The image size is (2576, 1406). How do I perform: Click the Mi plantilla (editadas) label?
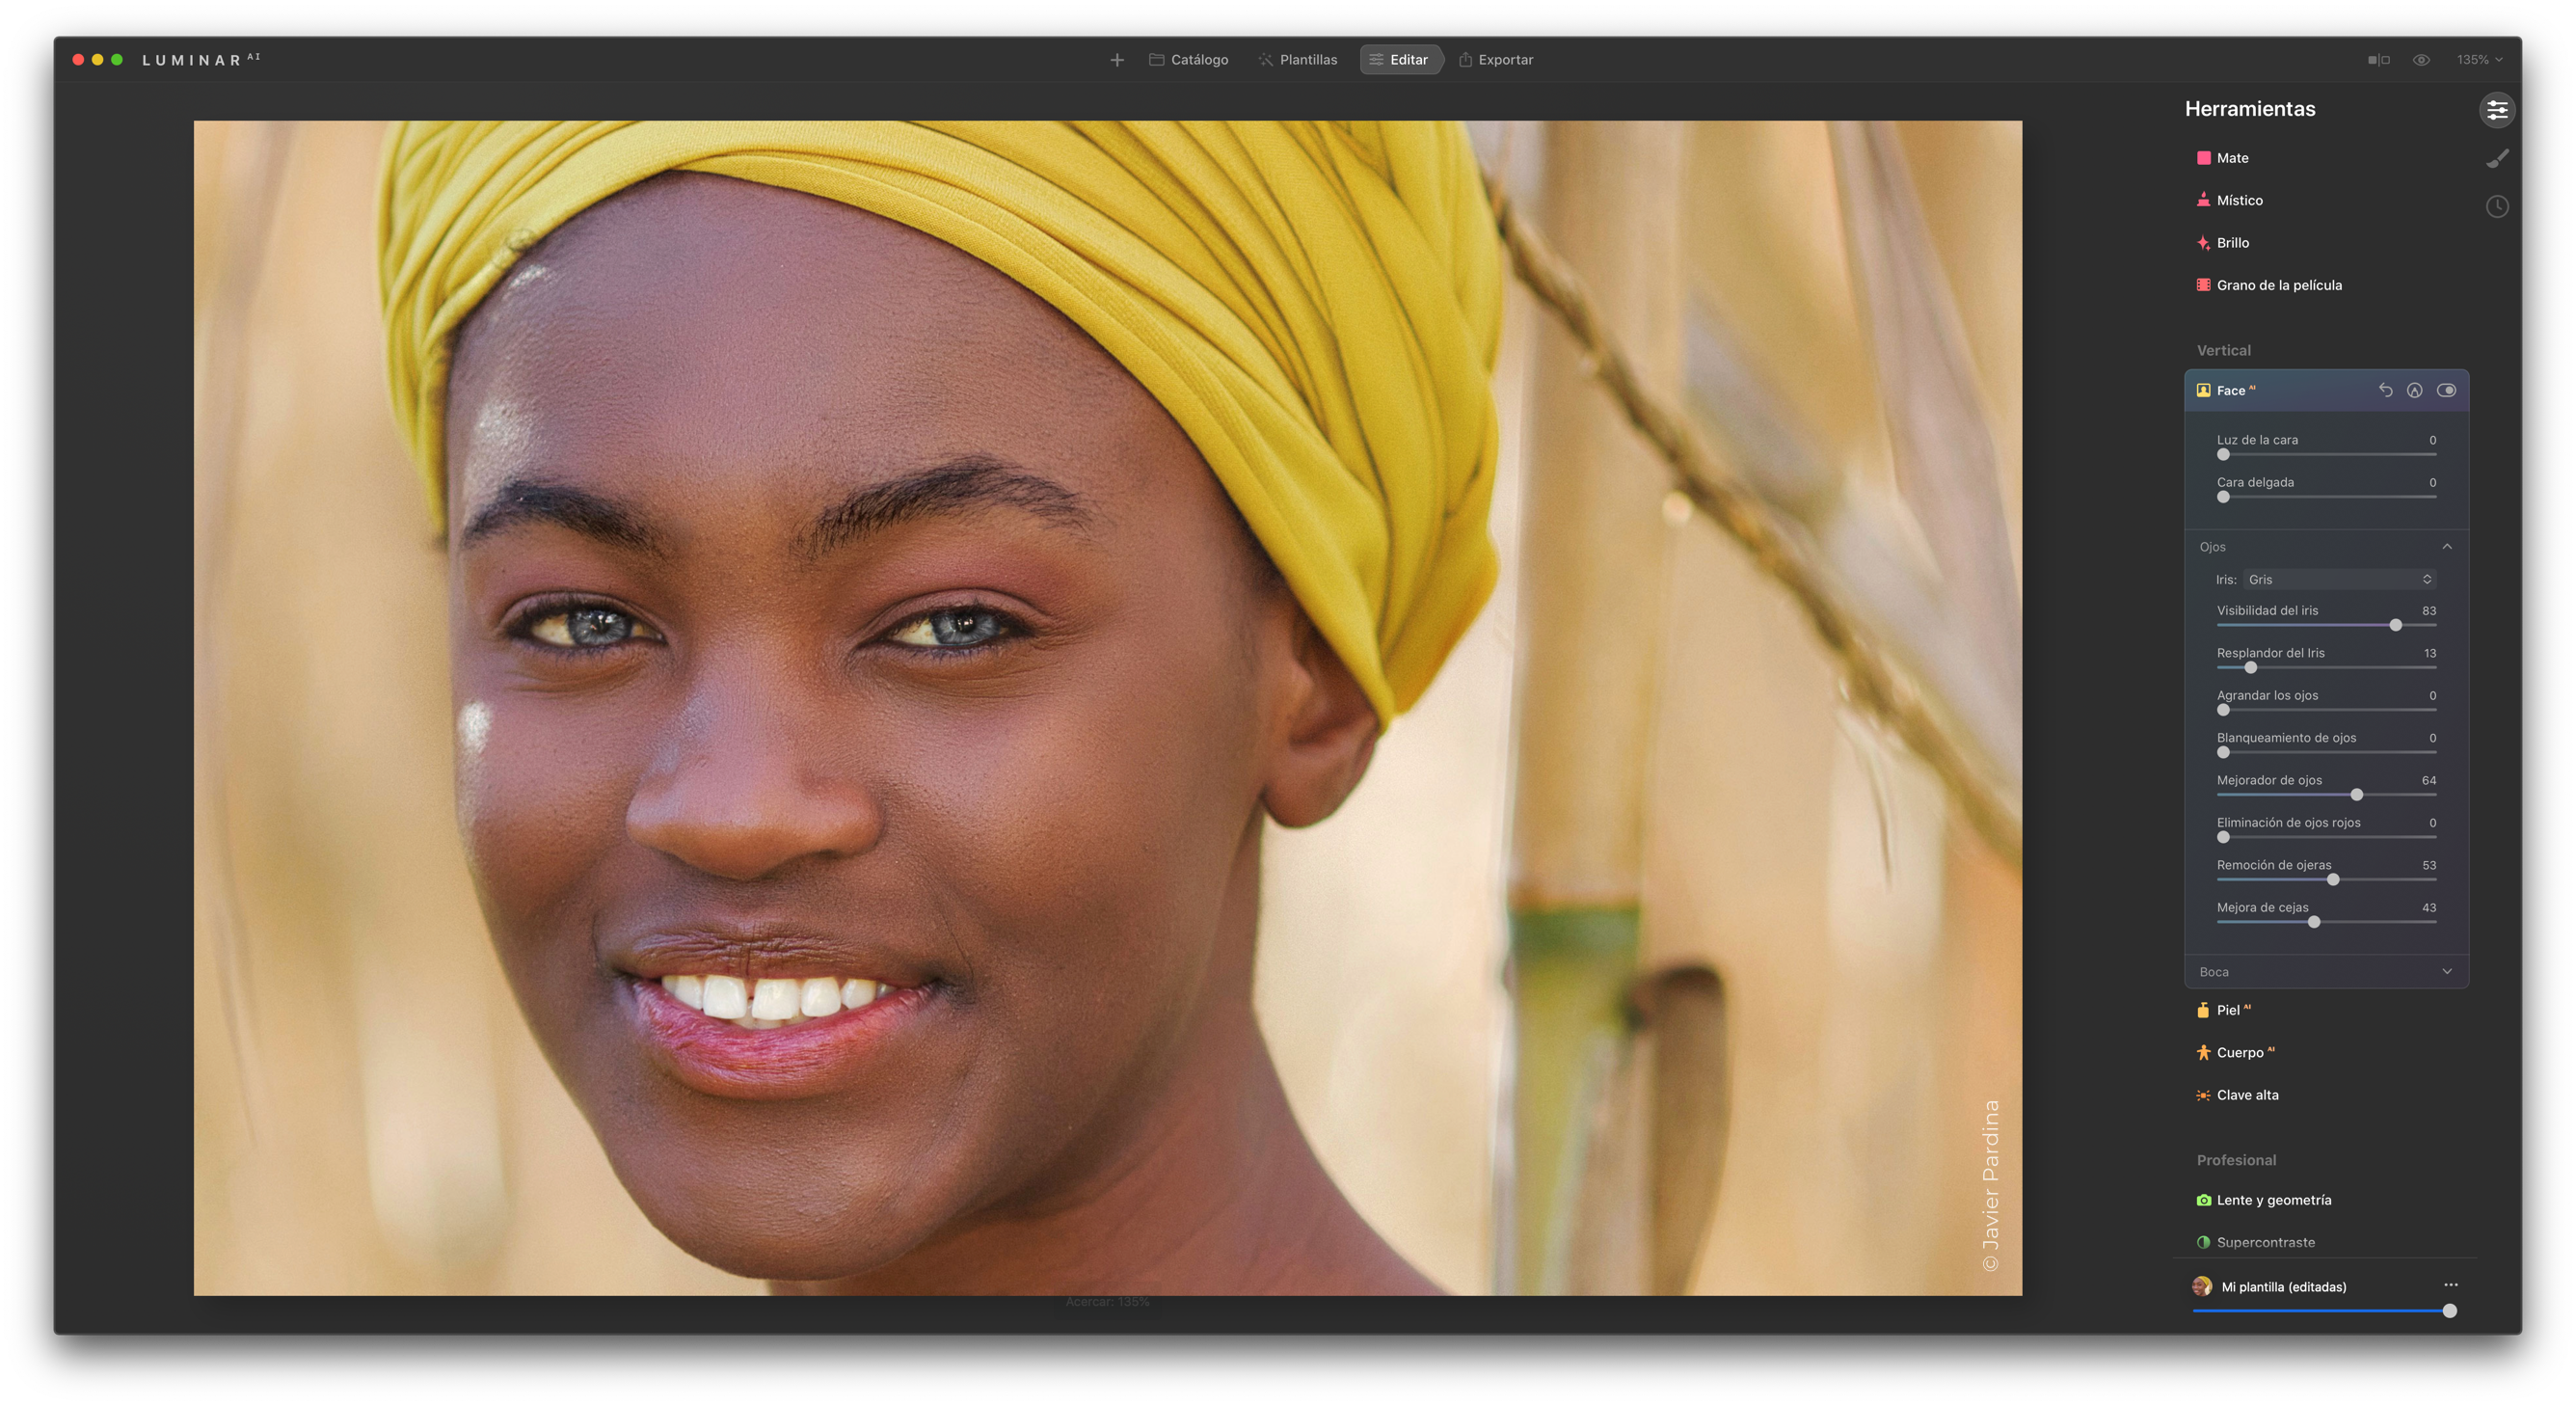click(2283, 1287)
